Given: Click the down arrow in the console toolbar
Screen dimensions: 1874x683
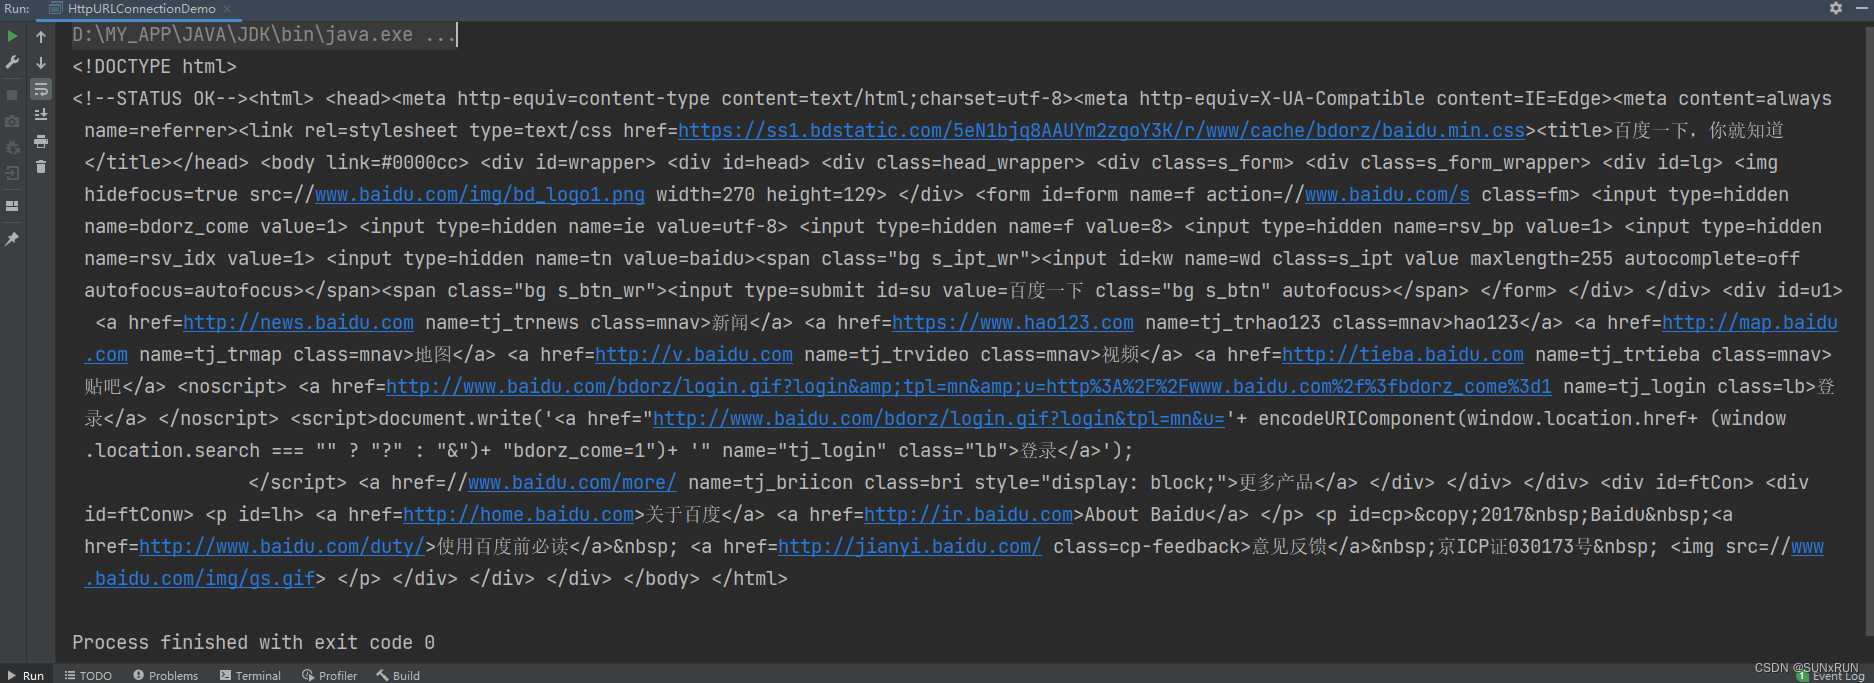Looking at the screenshot, I should point(41,62).
